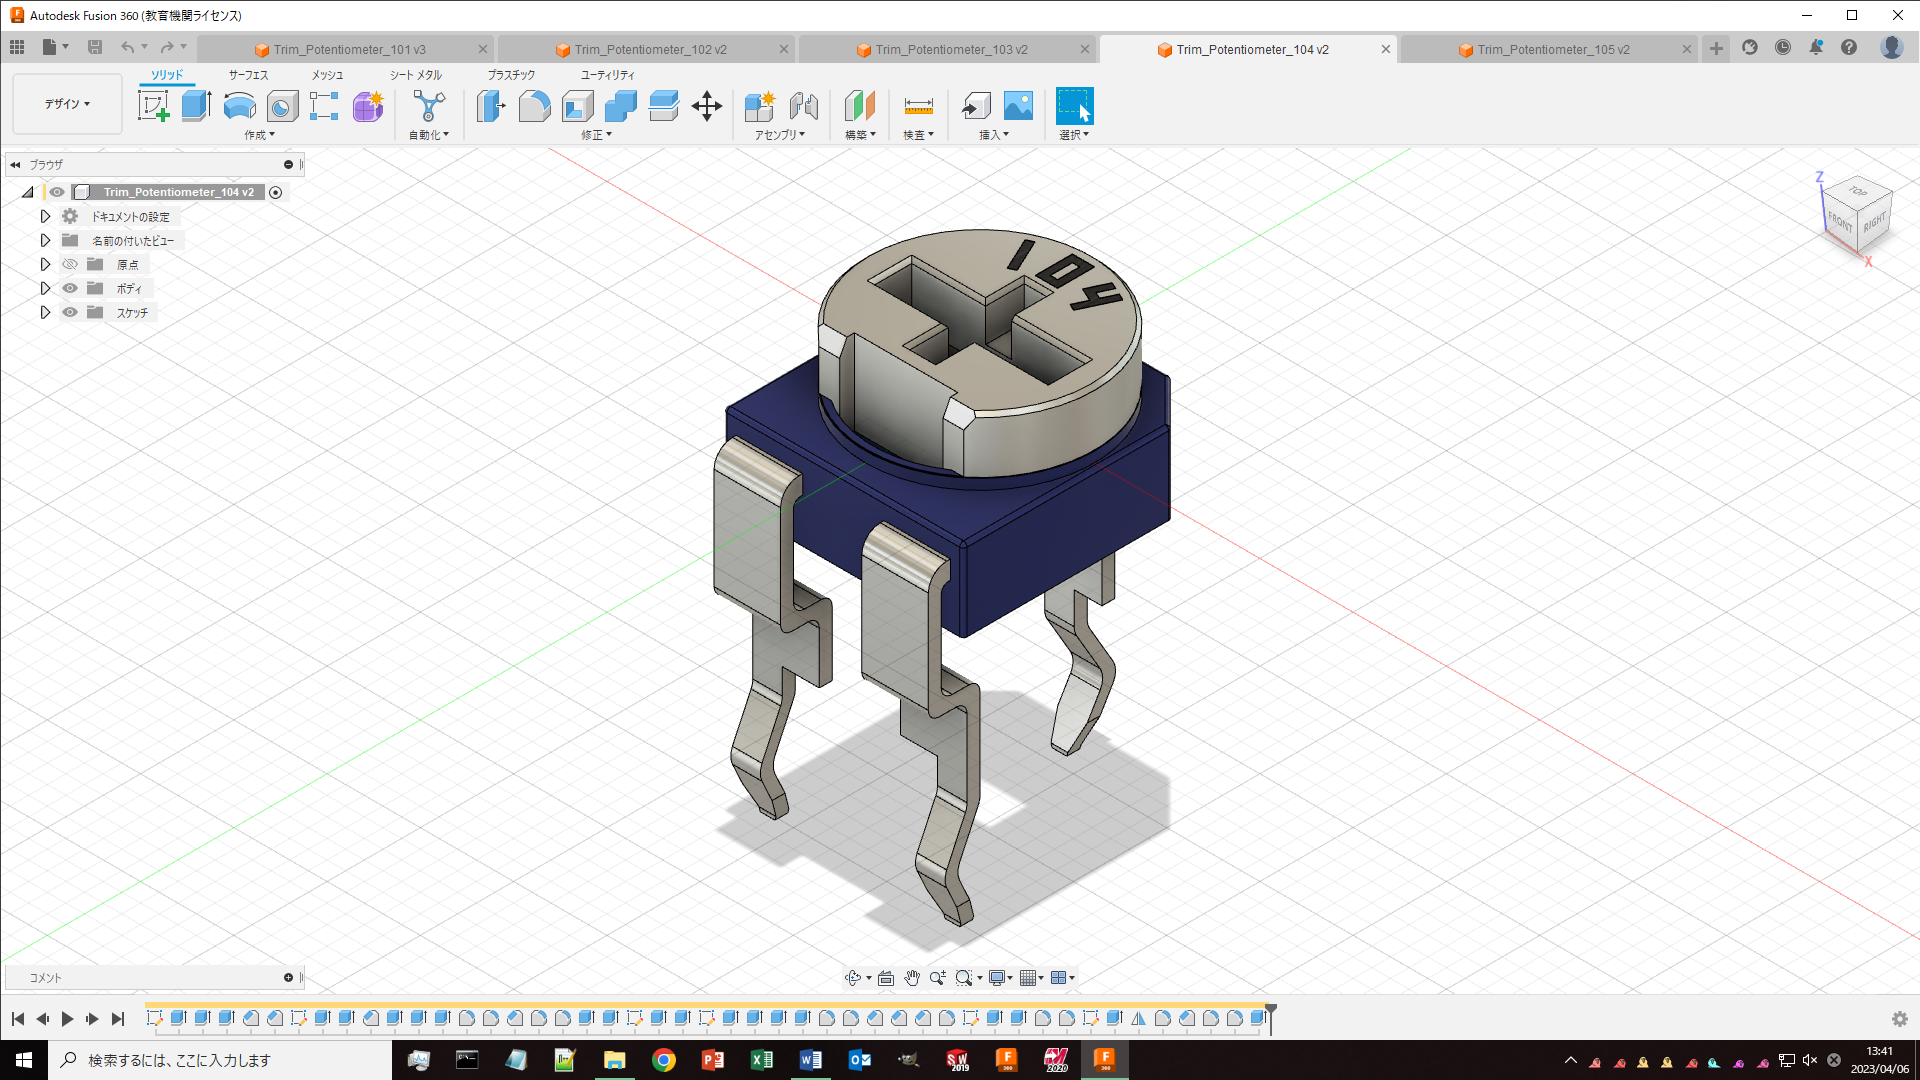Screen dimensions: 1920x1080
Task: Toggle visibility of ボディ folder
Action: pyautogui.click(x=70, y=288)
